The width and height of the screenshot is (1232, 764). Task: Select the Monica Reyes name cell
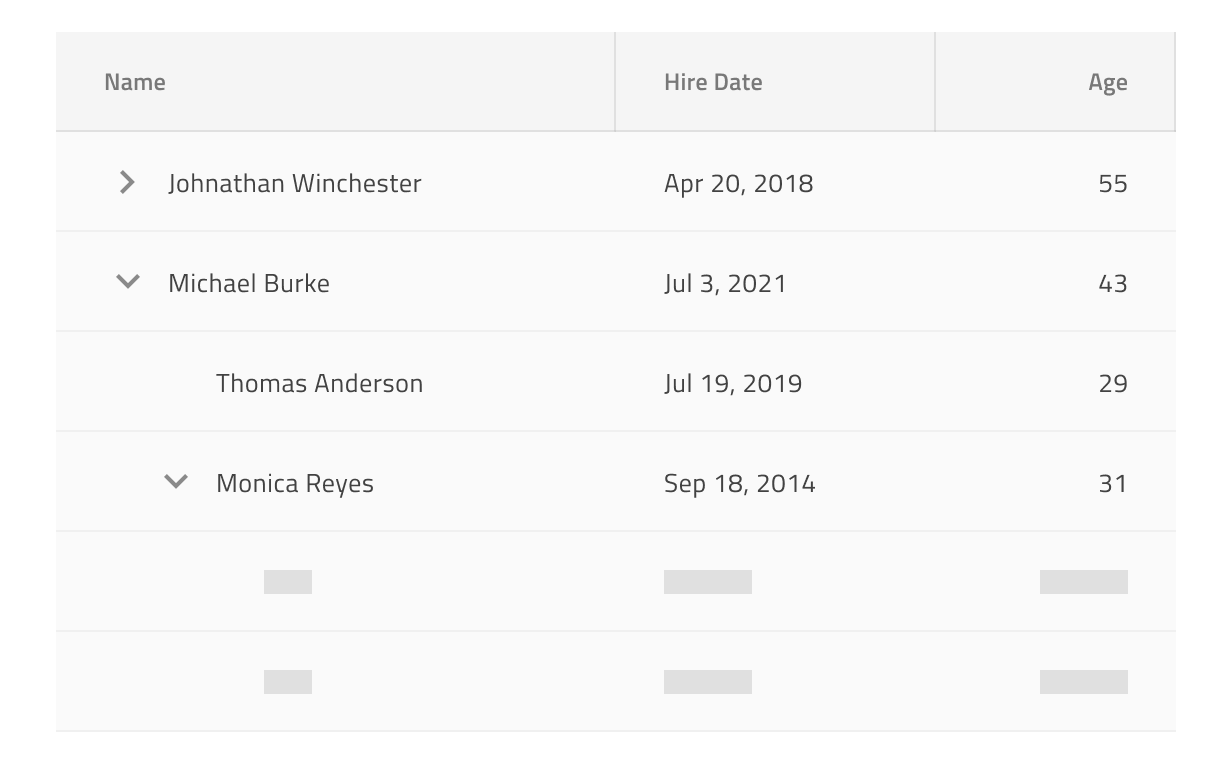(335, 482)
